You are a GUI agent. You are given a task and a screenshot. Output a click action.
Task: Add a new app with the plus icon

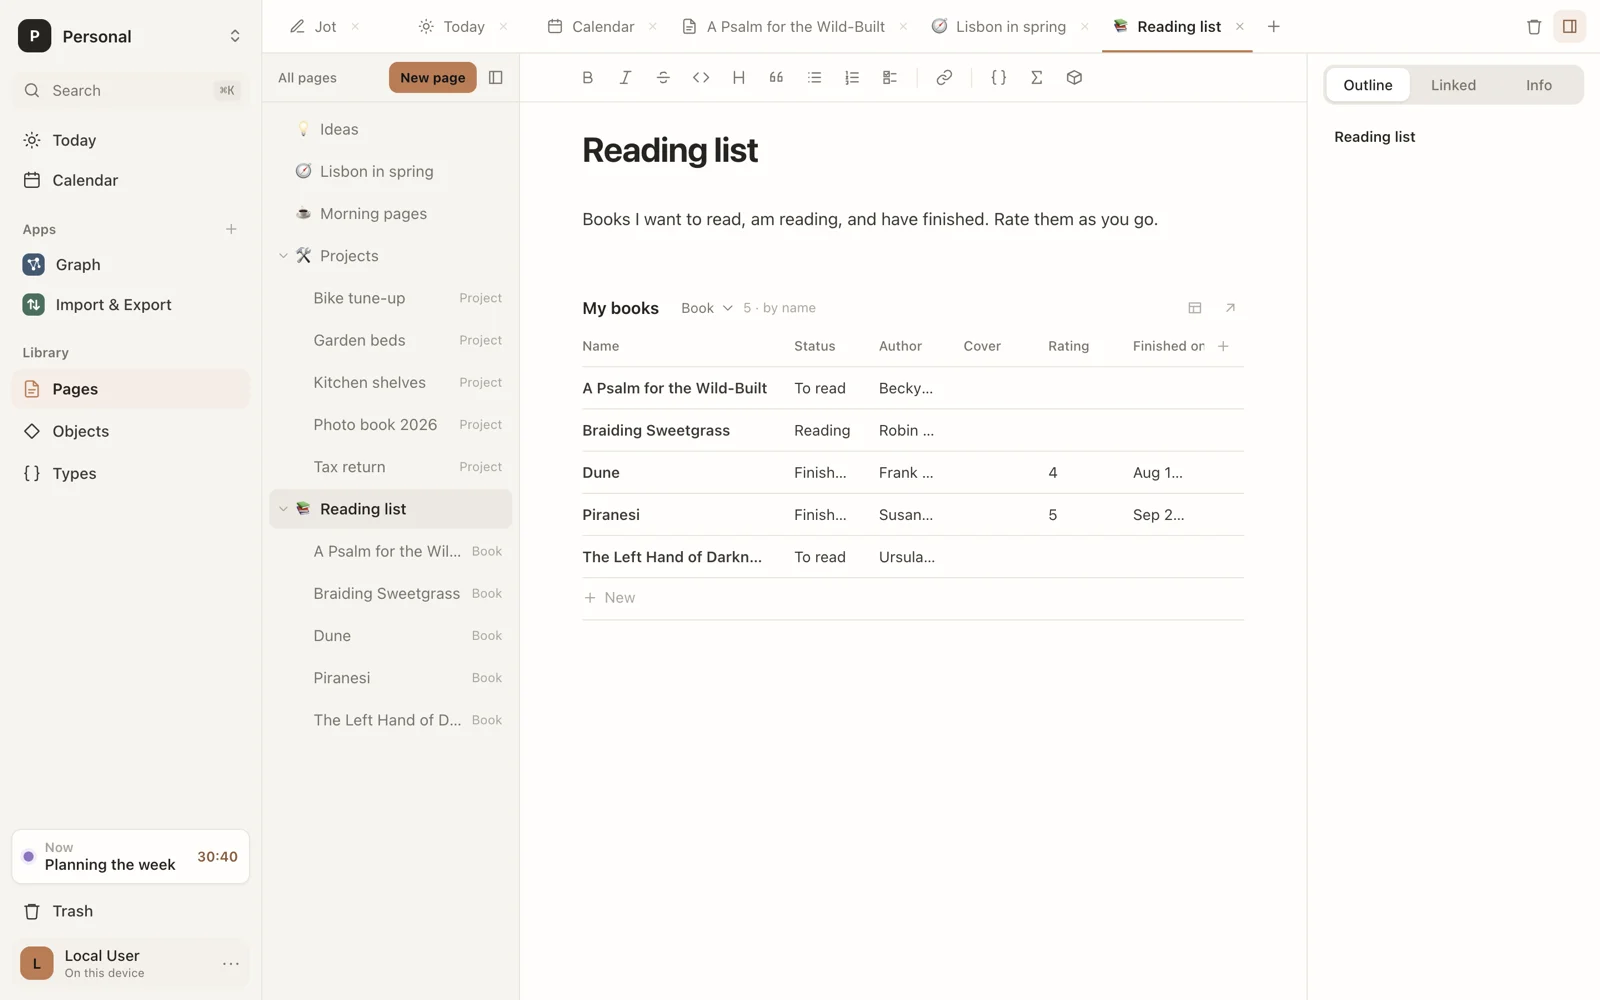pos(231,229)
